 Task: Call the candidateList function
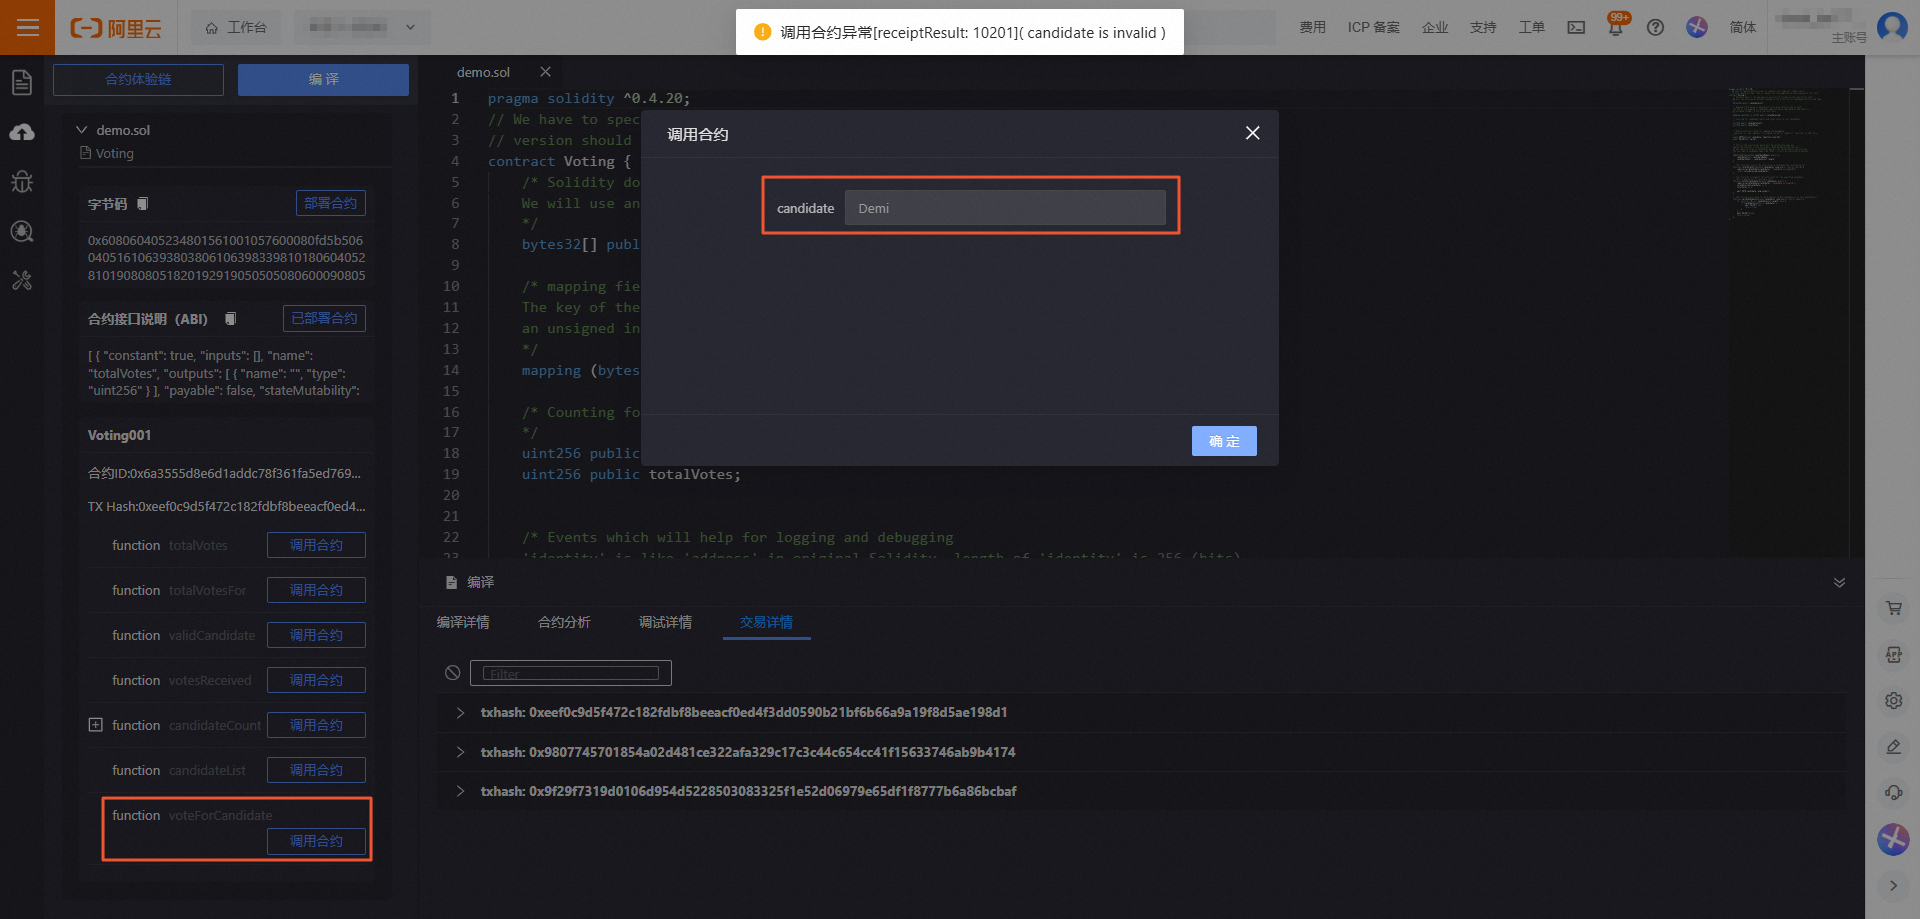pyautogui.click(x=316, y=770)
